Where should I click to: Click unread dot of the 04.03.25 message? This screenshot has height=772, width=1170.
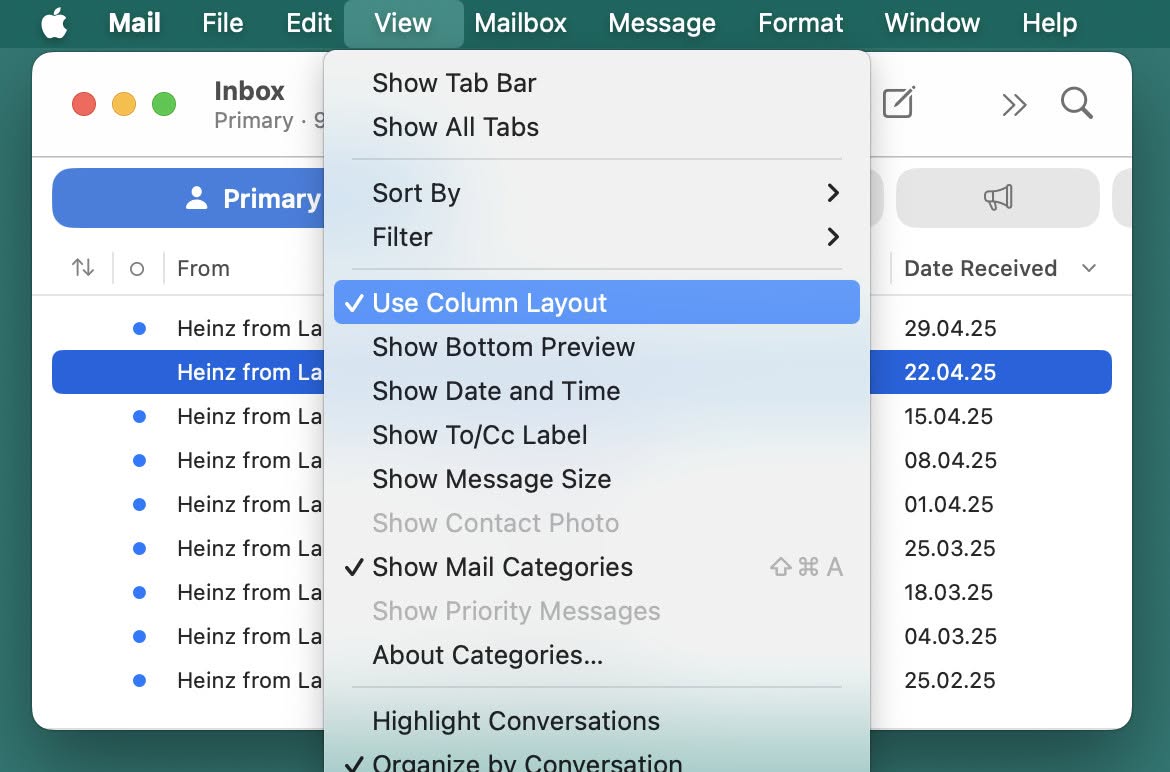tap(139, 636)
